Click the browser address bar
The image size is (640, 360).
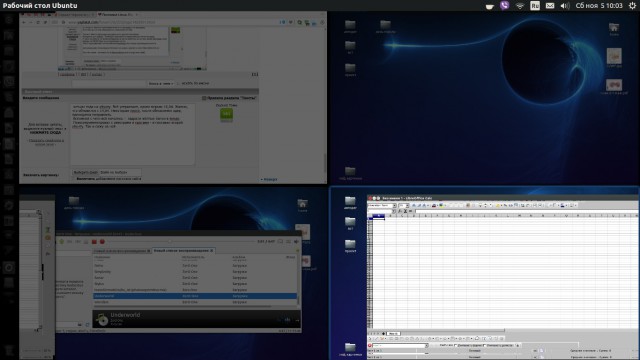click(x=171, y=22)
